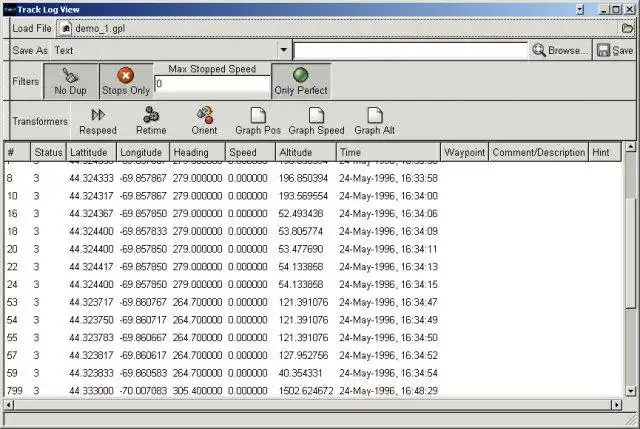The width and height of the screenshot is (640, 429).
Task: Sort by the Heading column header
Action: (x=198, y=152)
